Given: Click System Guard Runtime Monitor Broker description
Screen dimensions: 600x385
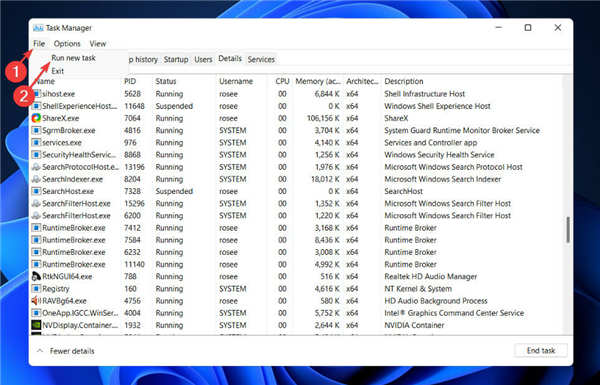Looking at the screenshot, I should click(x=462, y=131).
